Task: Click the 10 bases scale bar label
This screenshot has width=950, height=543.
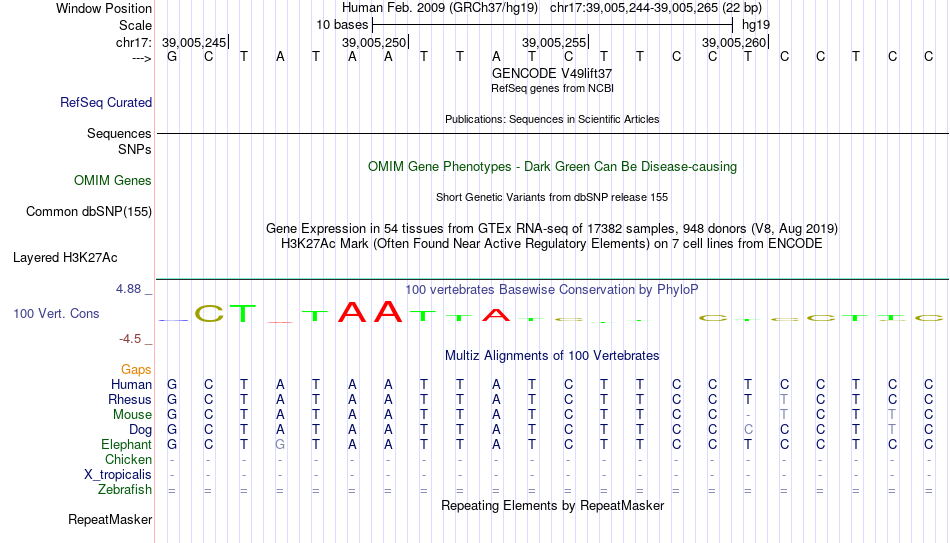Action: point(342,25)
